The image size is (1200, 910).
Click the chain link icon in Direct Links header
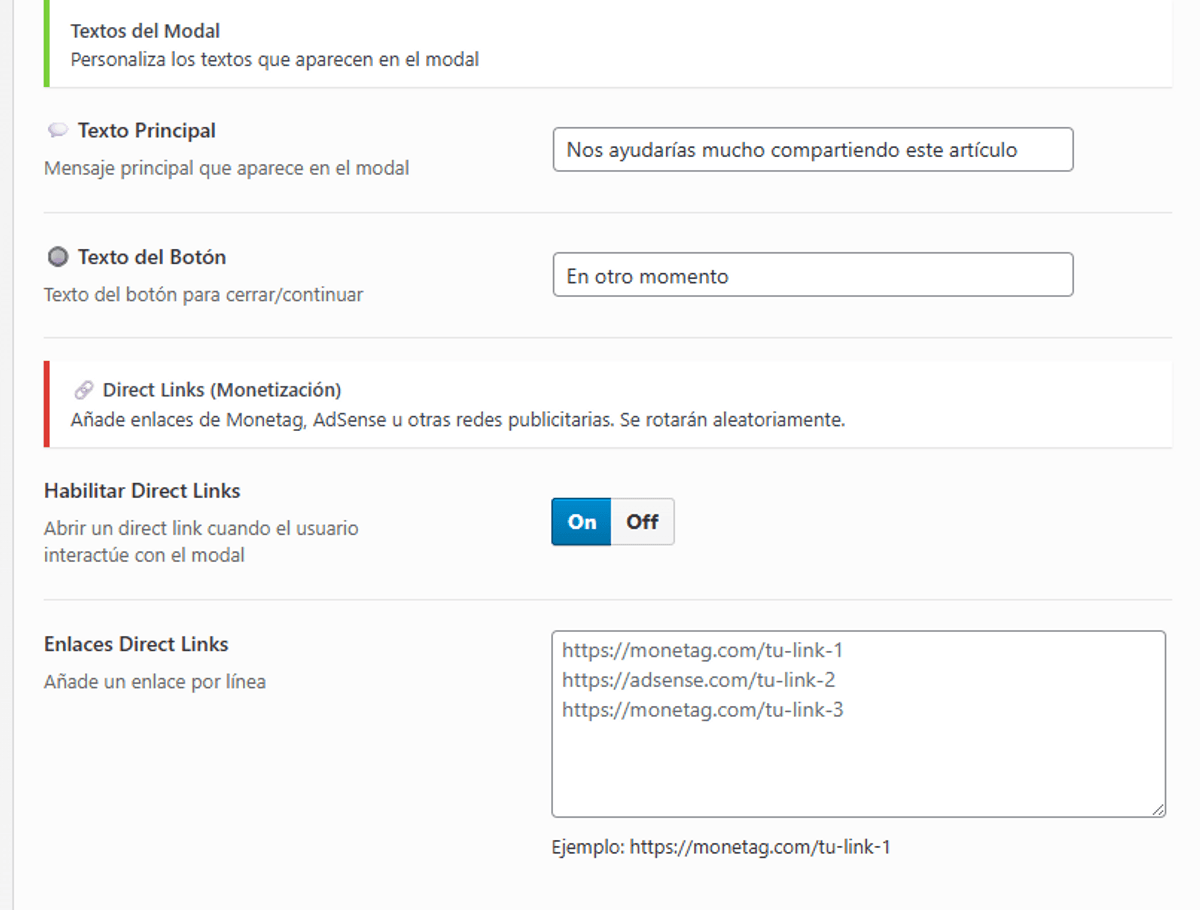[84, 390]
